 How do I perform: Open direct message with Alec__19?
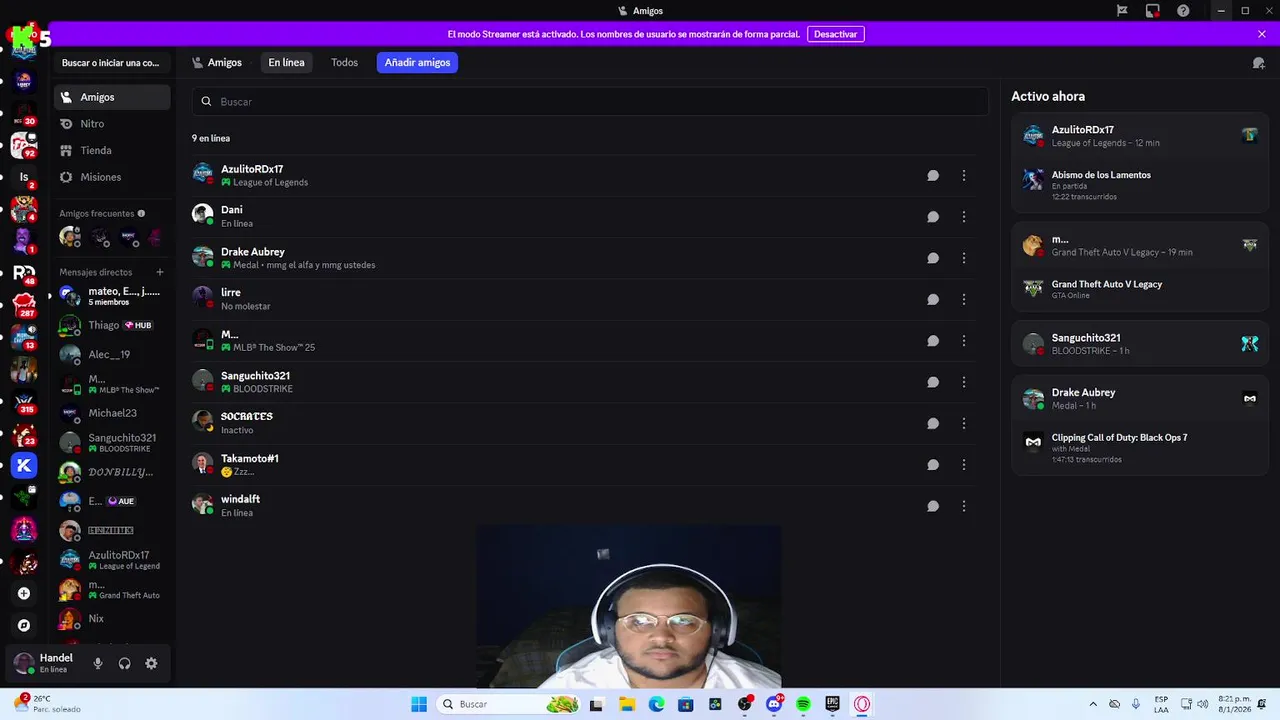[112, 354]
